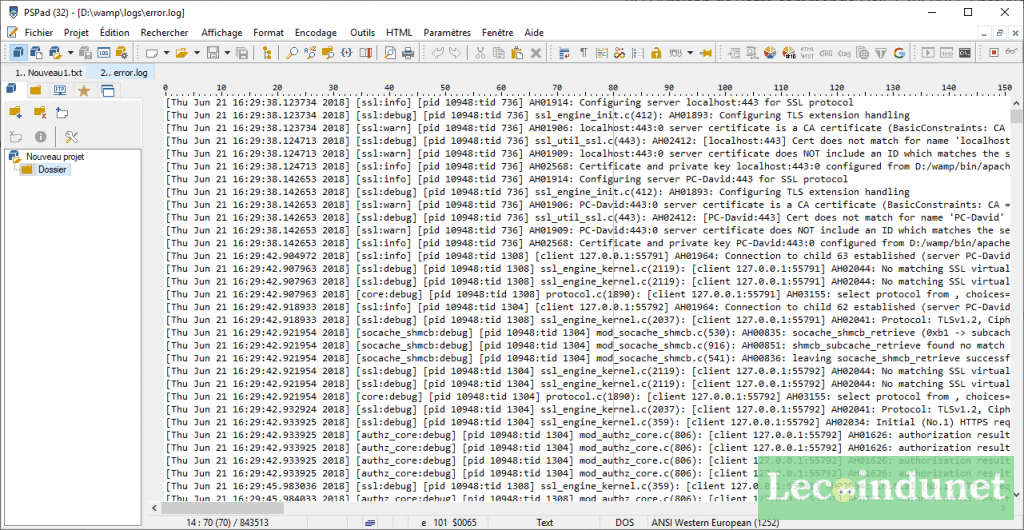Click the Save floppy disk icon
The height and width of the screenshot is (530, 1024).
tap(213, 53)
